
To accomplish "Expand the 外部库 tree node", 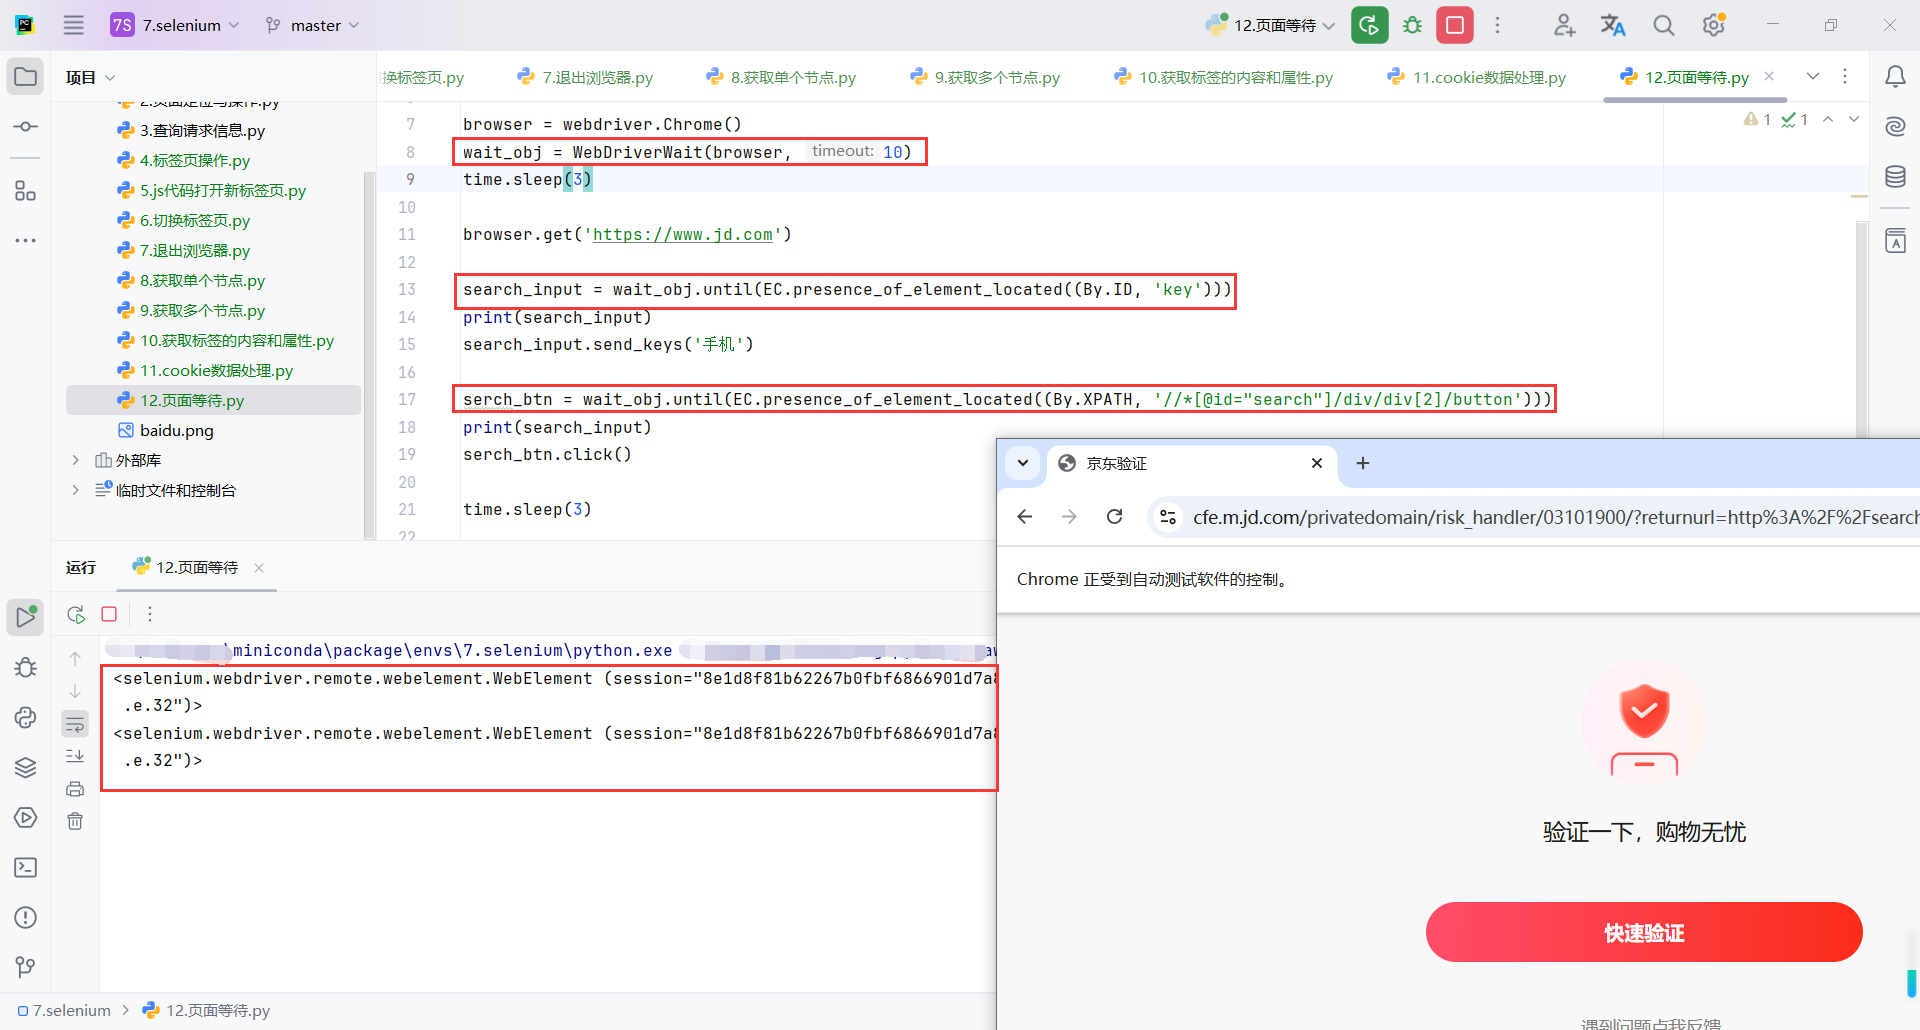I will [75, 460].
